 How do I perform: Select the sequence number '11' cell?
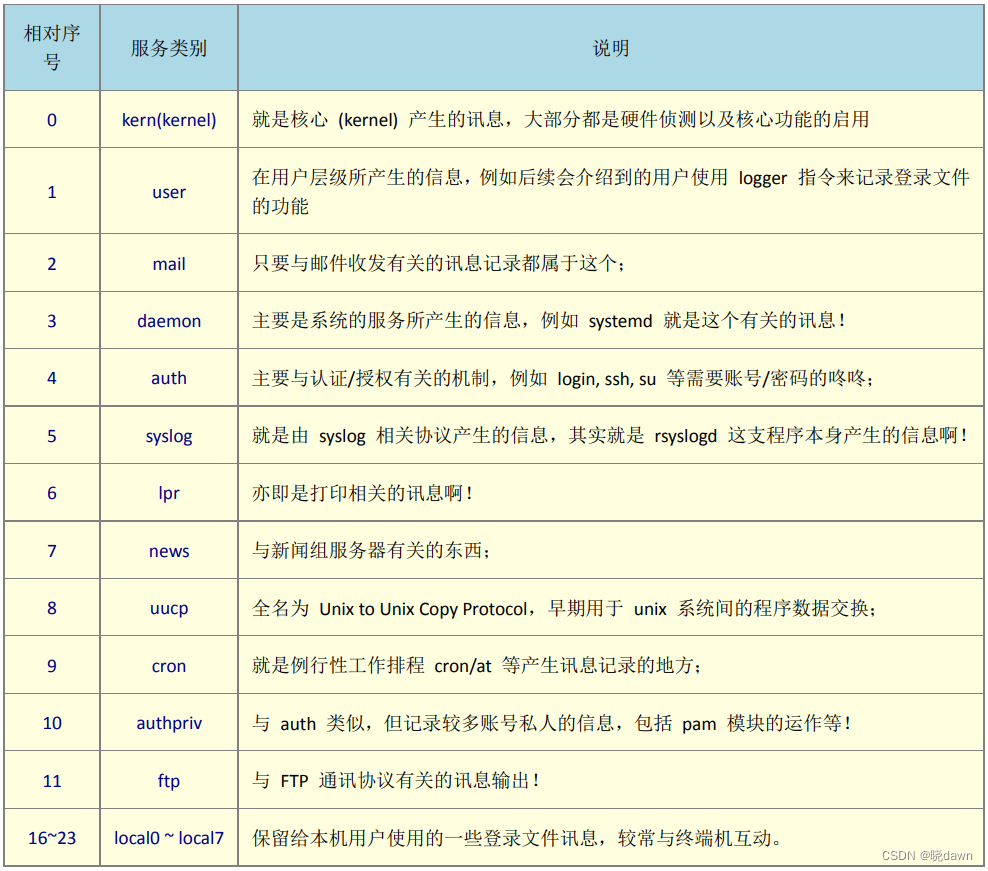point(52,781)
